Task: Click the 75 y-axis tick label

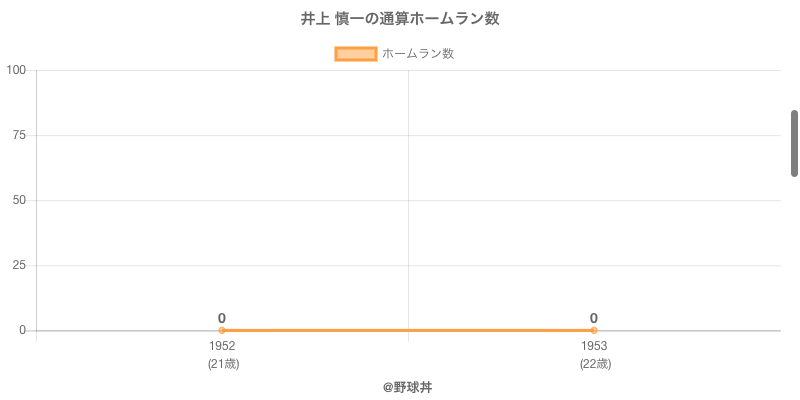Action: (19, 135)
